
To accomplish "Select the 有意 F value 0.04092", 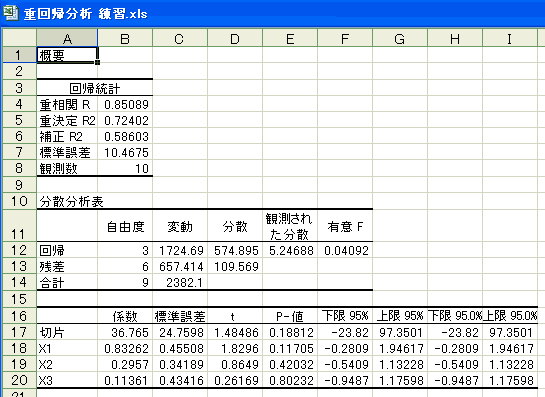I will click(x=345, y=250).
